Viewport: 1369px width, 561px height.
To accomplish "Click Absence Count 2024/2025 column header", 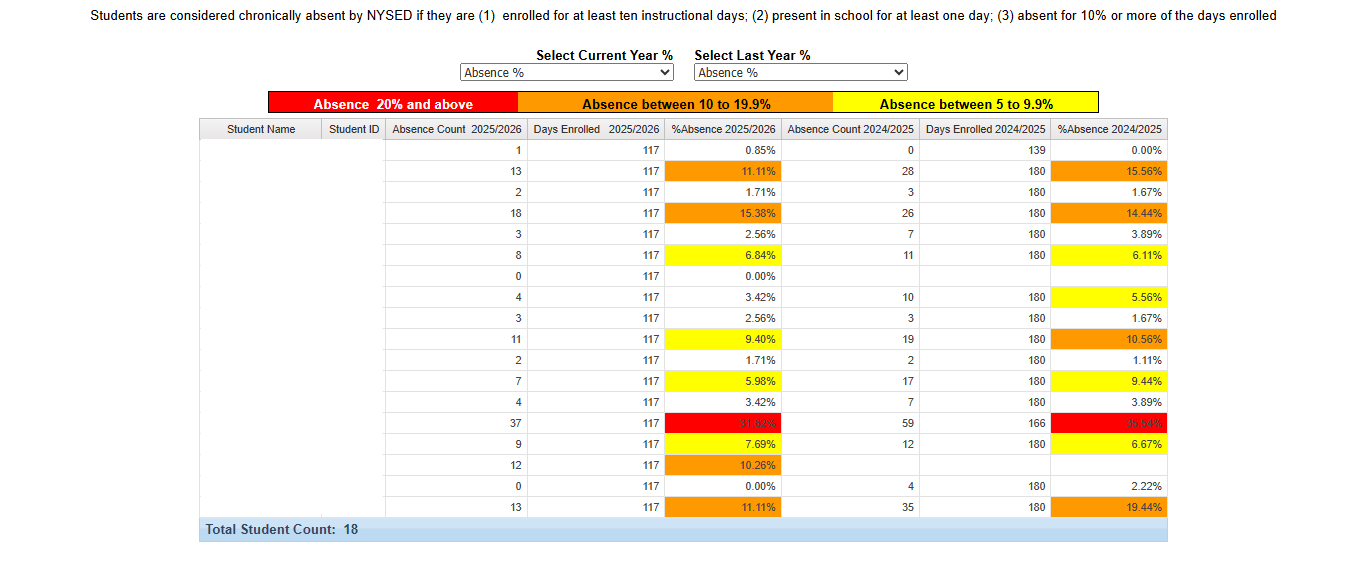I will point(850,129).
